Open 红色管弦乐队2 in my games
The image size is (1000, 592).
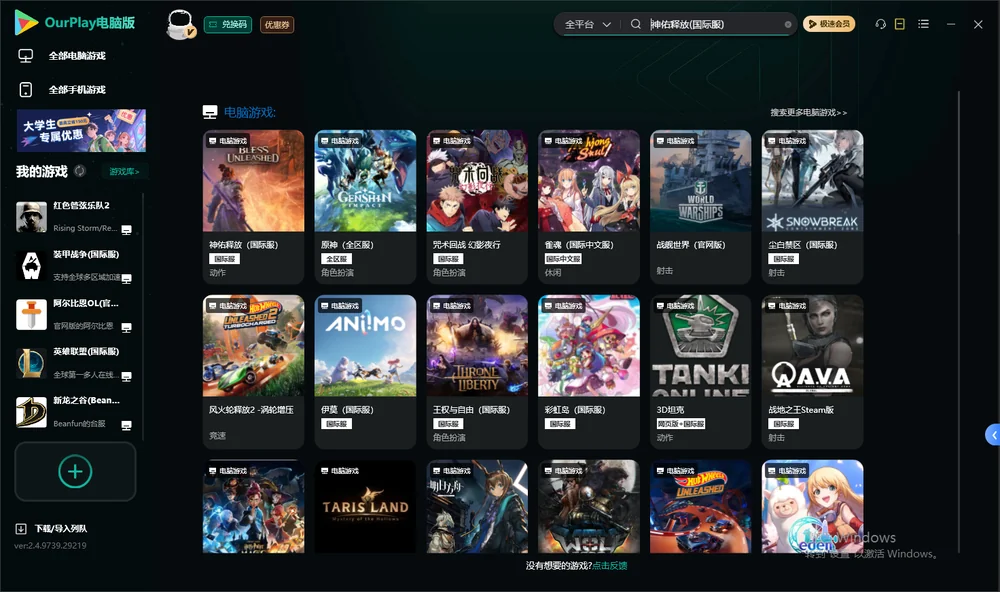(x=73, y=217)
